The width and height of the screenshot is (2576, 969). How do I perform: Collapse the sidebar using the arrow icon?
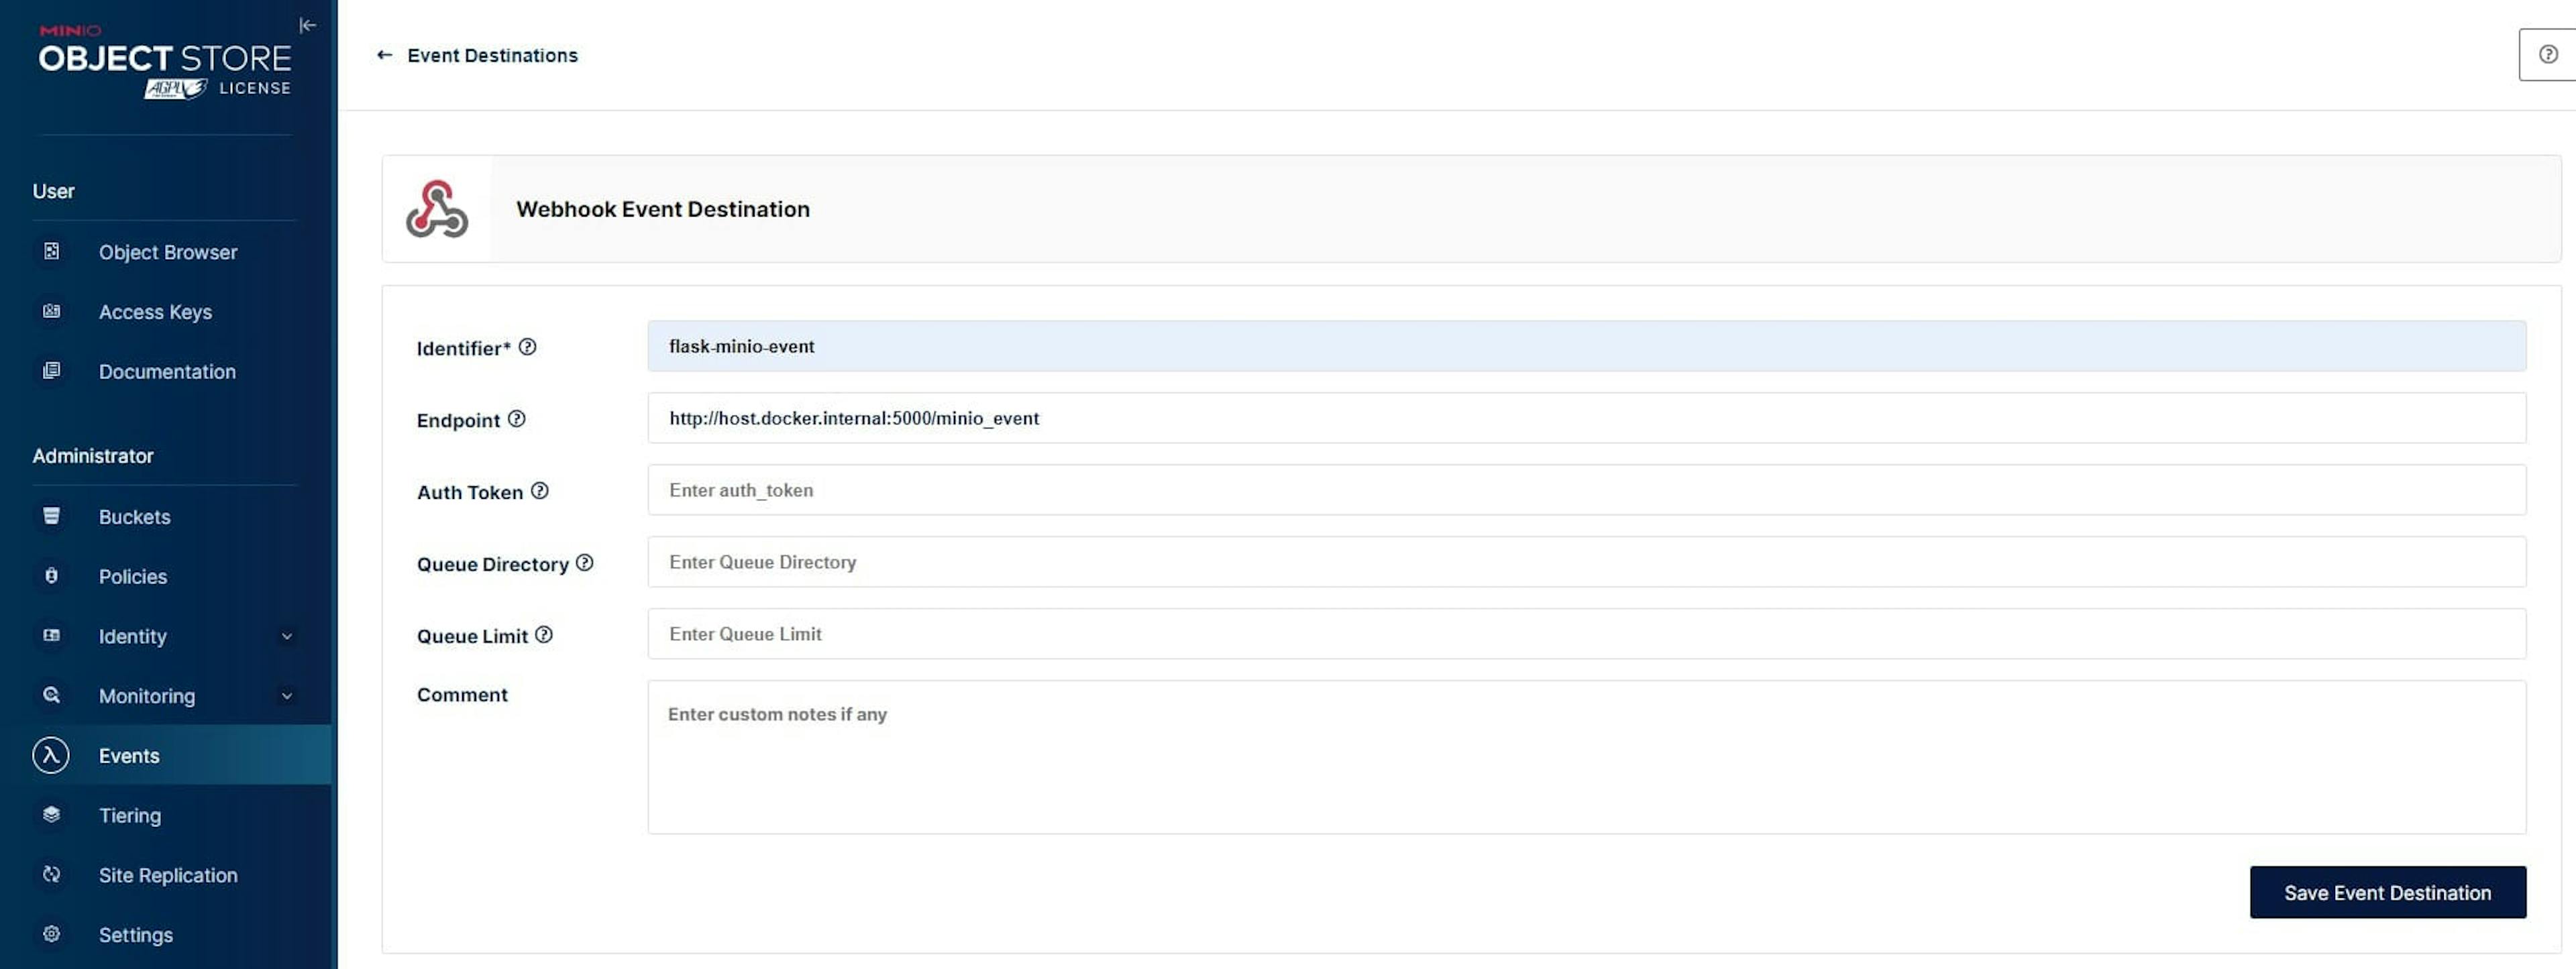308,26
